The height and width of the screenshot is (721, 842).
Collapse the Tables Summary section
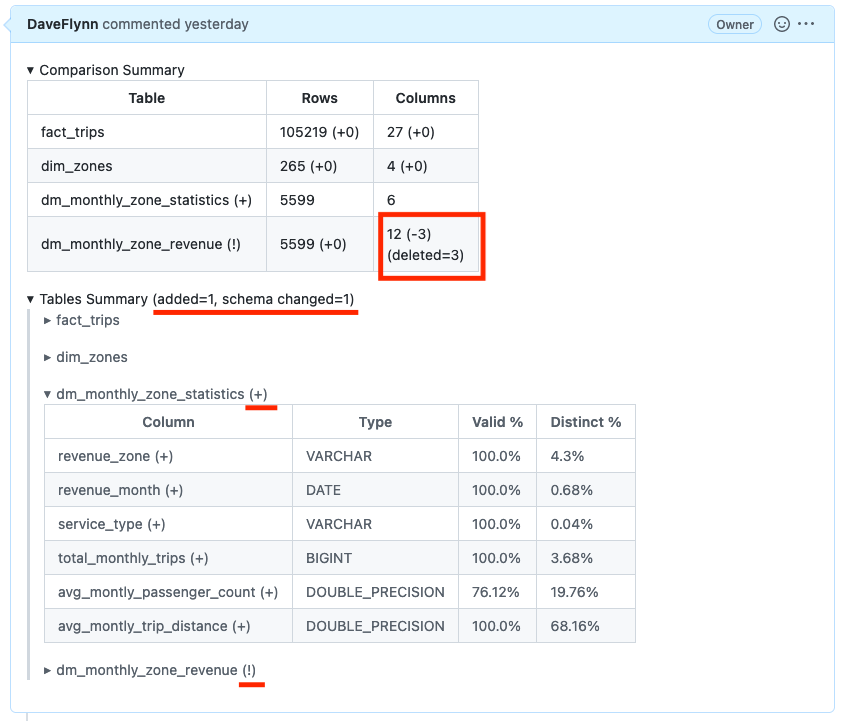31,299
